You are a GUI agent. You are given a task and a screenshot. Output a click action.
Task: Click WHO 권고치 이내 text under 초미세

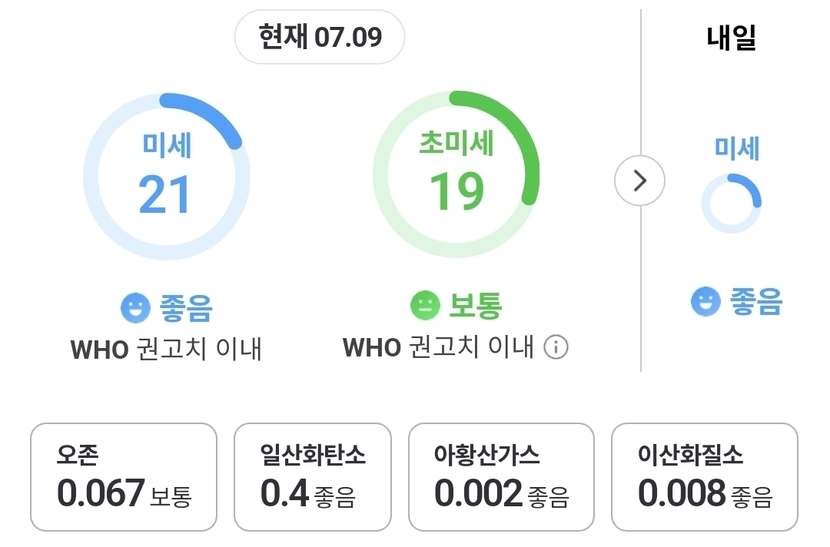tap(438, 347)
